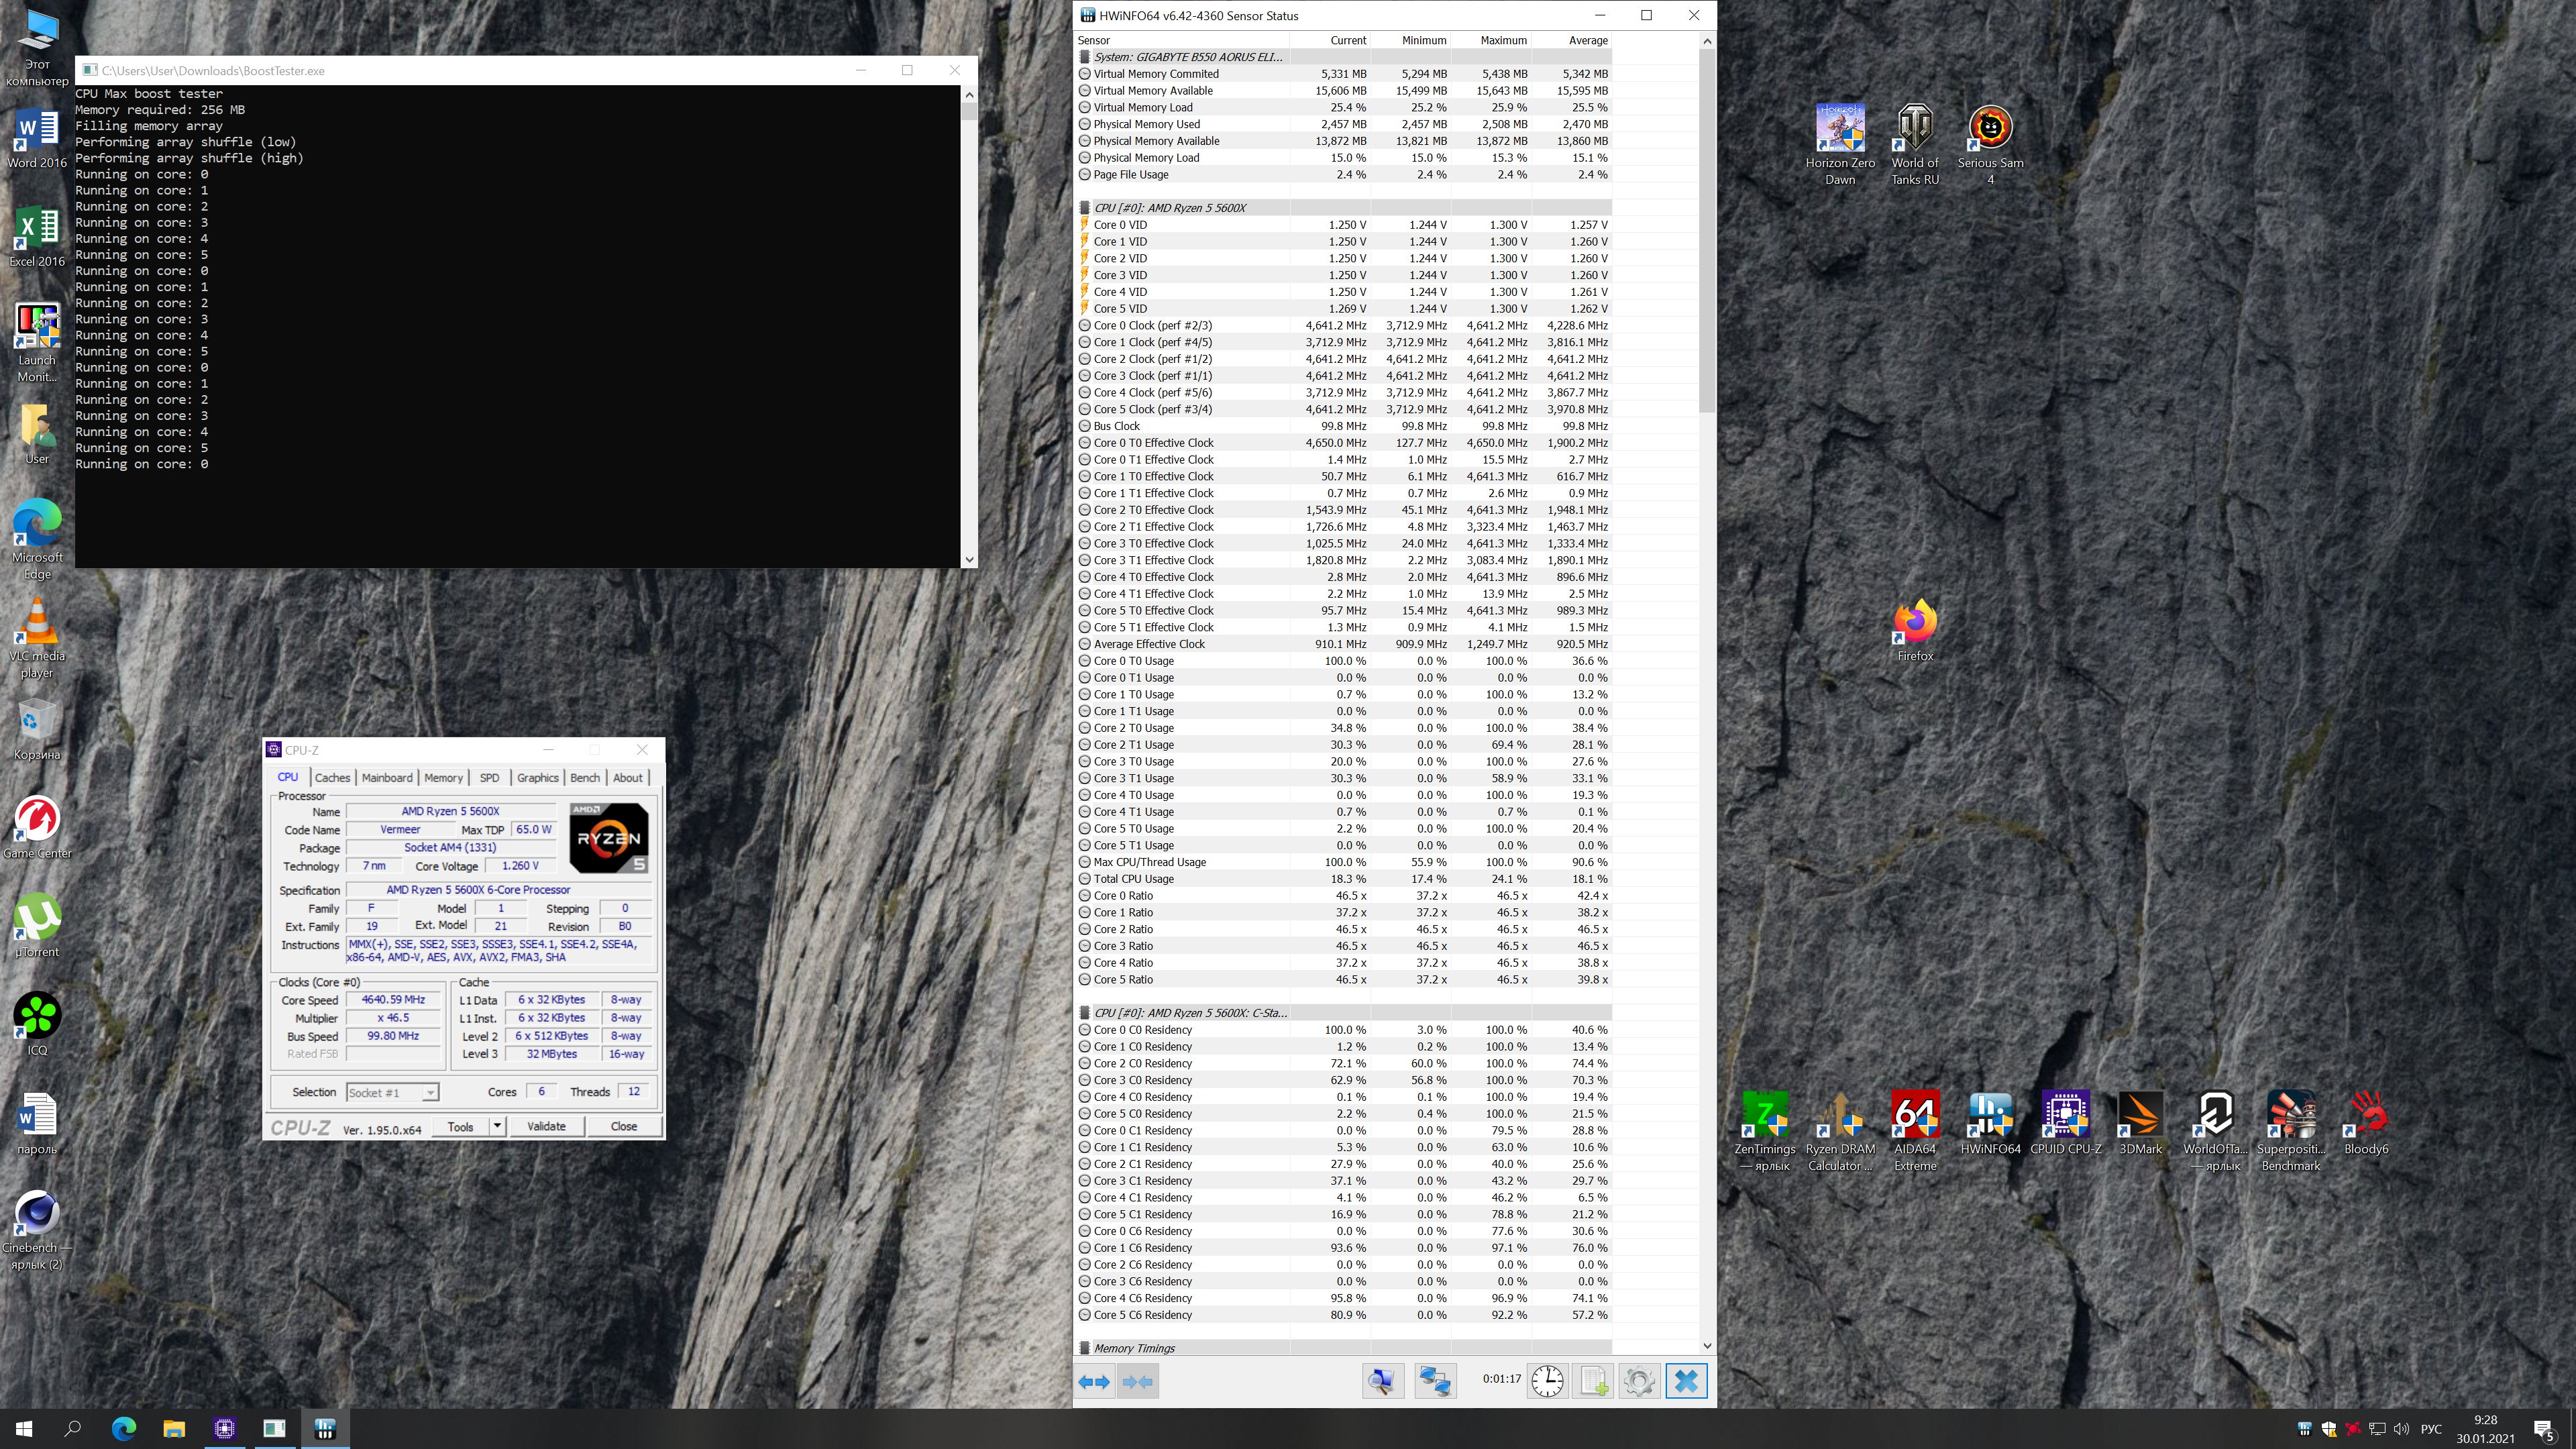Open the Mainboard tab in CPU-Z
Screen dimensions: 2576x1449
pyautogui.click(x=387, y=778)
